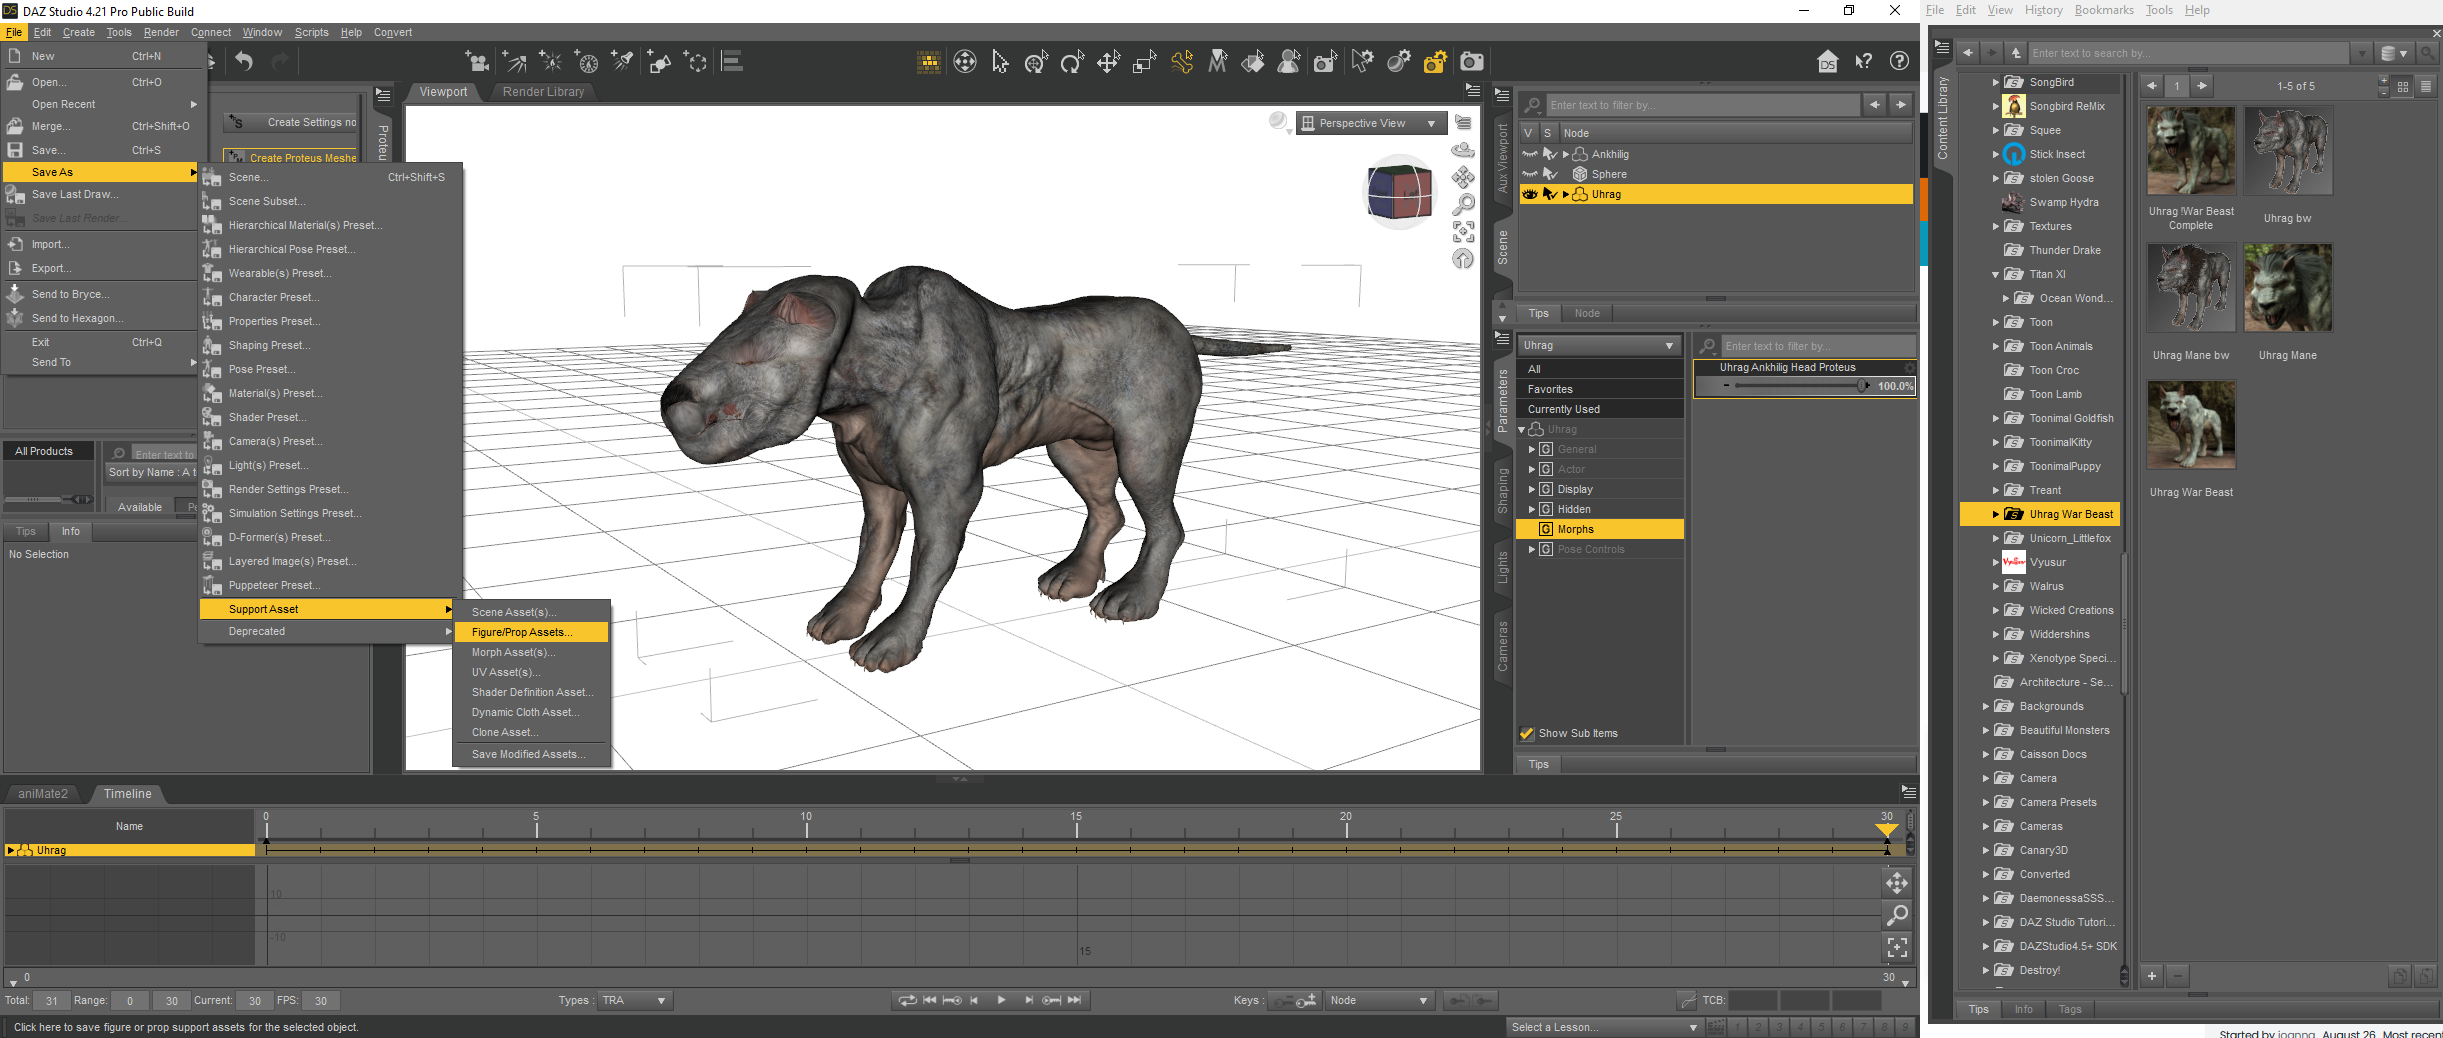Select the Universal manipulation tool

click(x=1036, y=63)
